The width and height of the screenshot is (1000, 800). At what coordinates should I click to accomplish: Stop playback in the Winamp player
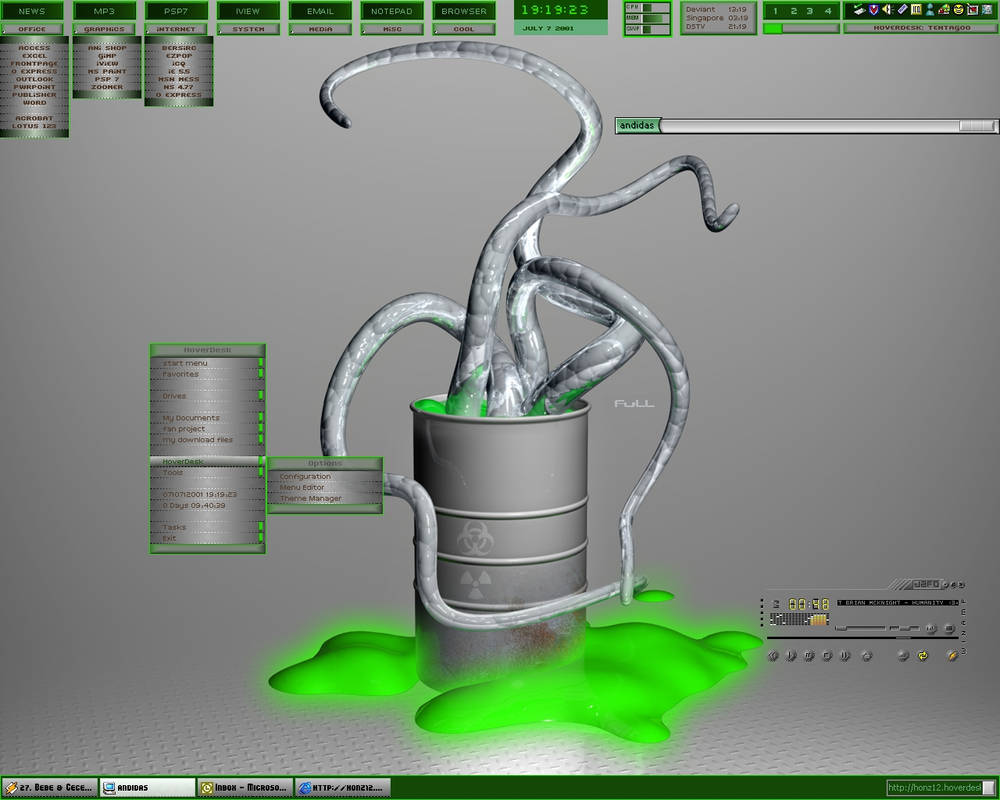coord(827,655)
